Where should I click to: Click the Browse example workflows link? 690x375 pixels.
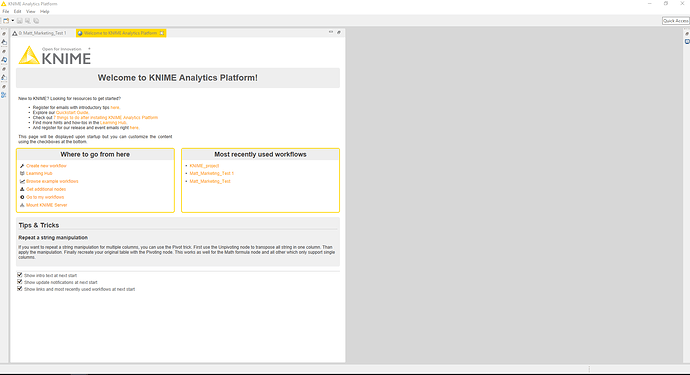point(52,181)
